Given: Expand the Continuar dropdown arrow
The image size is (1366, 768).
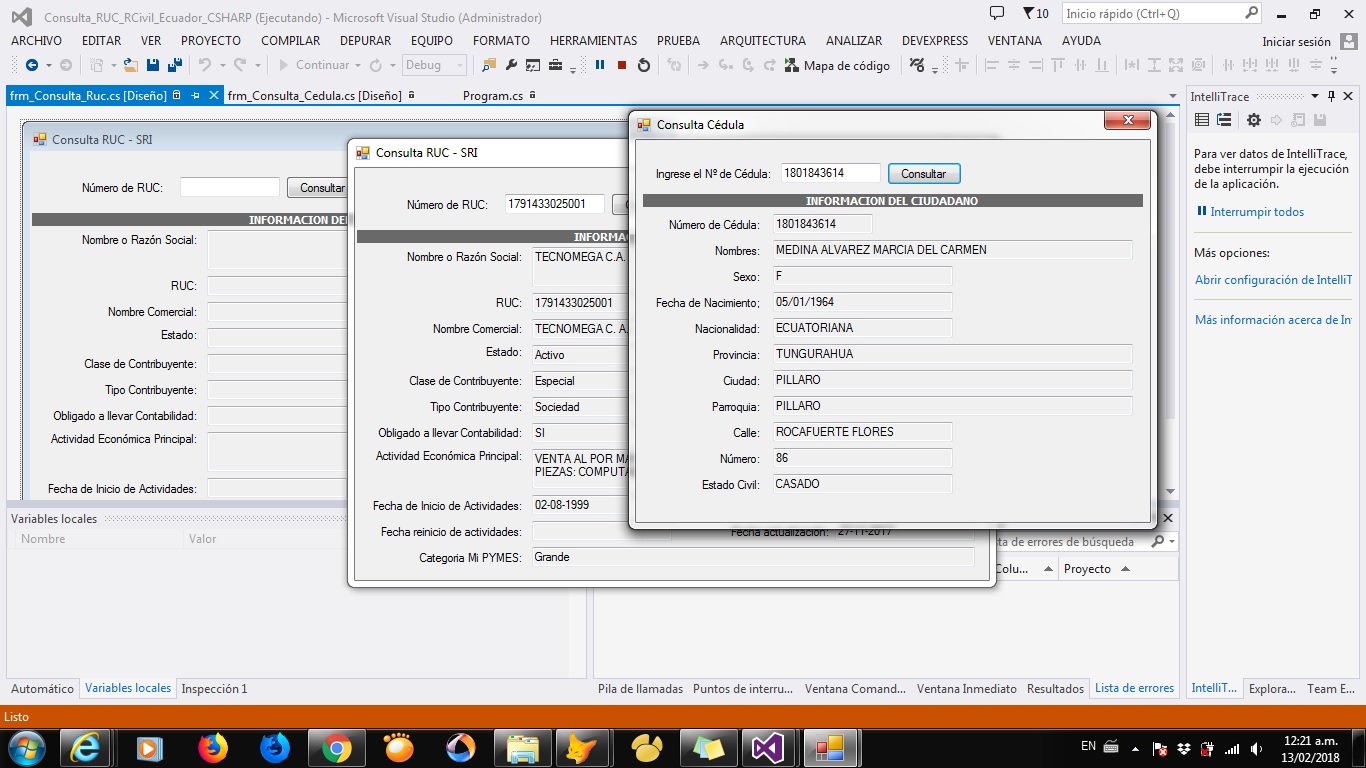Looking at the screenshot, I should (358, 65).
